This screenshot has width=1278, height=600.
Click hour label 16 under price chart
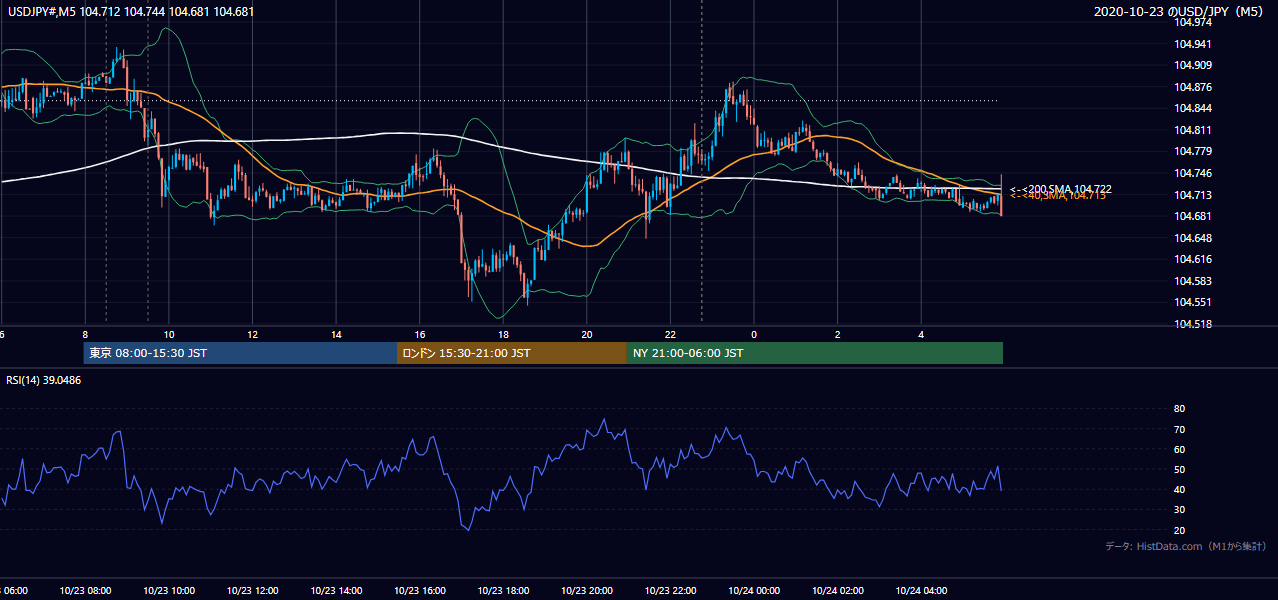click(420, 335)
